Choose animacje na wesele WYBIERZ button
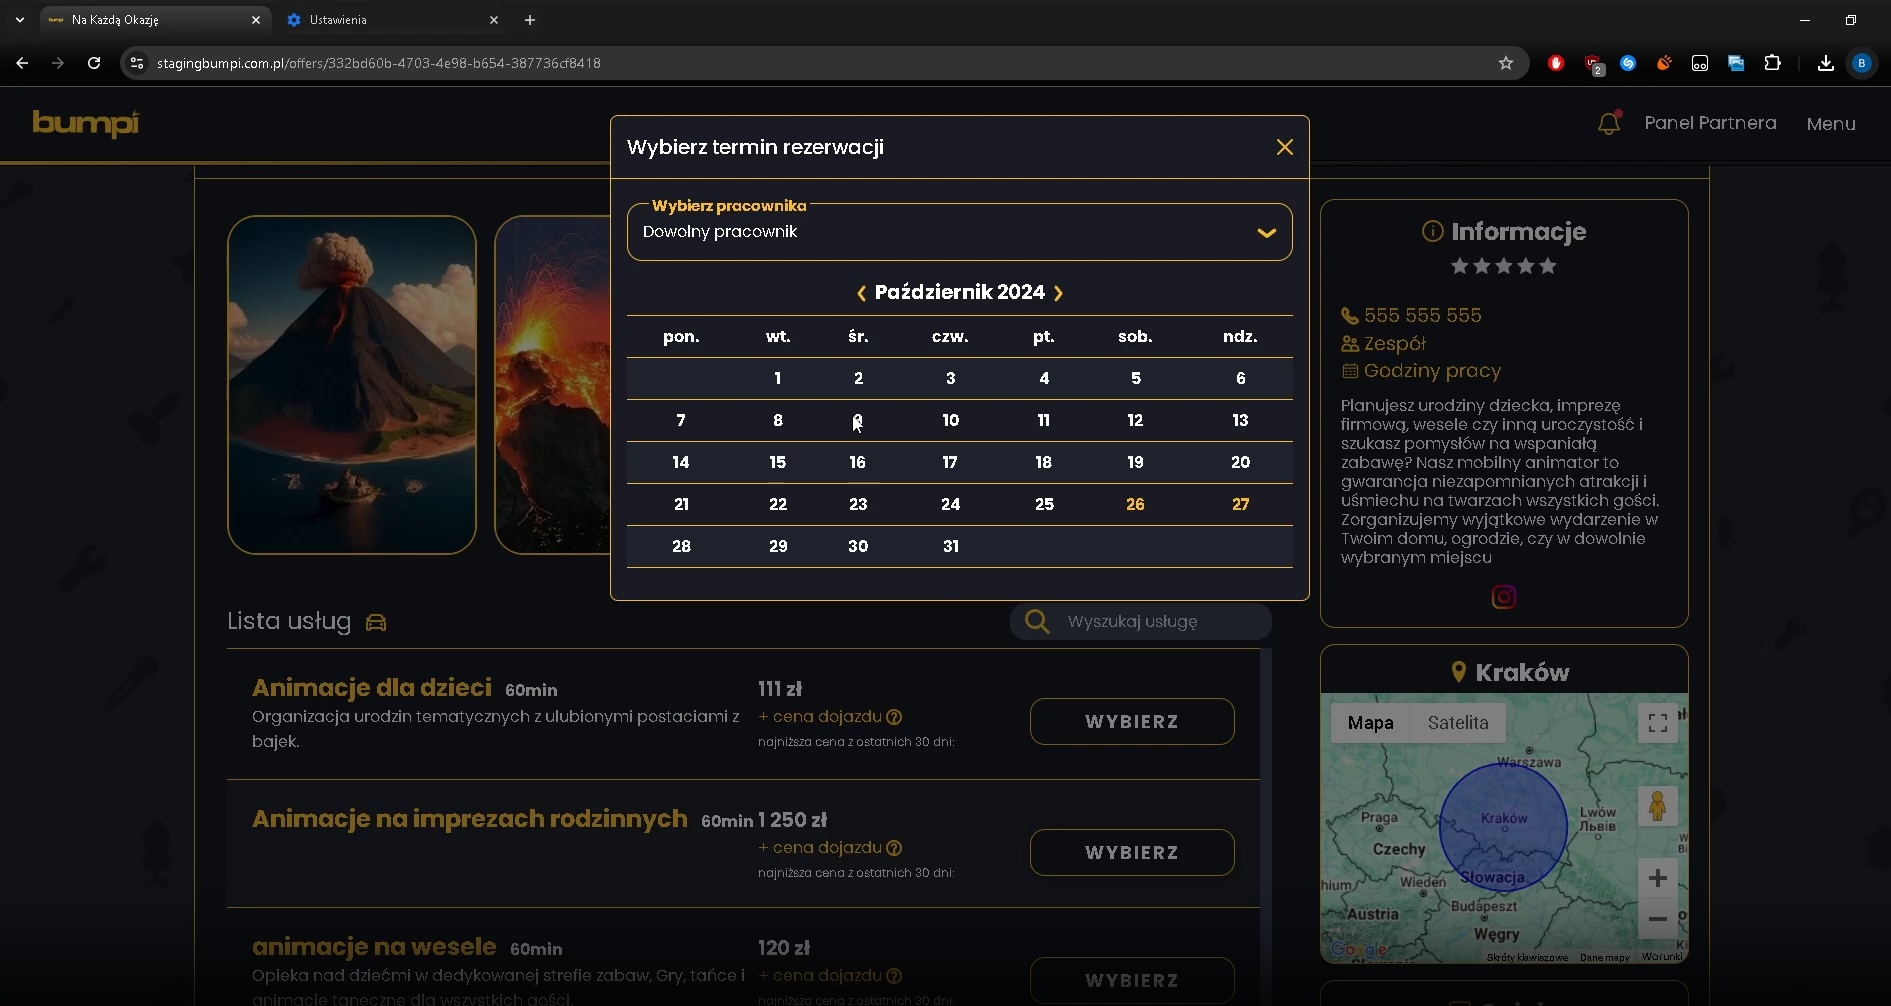The image size is (1891, 1006). point(1132,980)
